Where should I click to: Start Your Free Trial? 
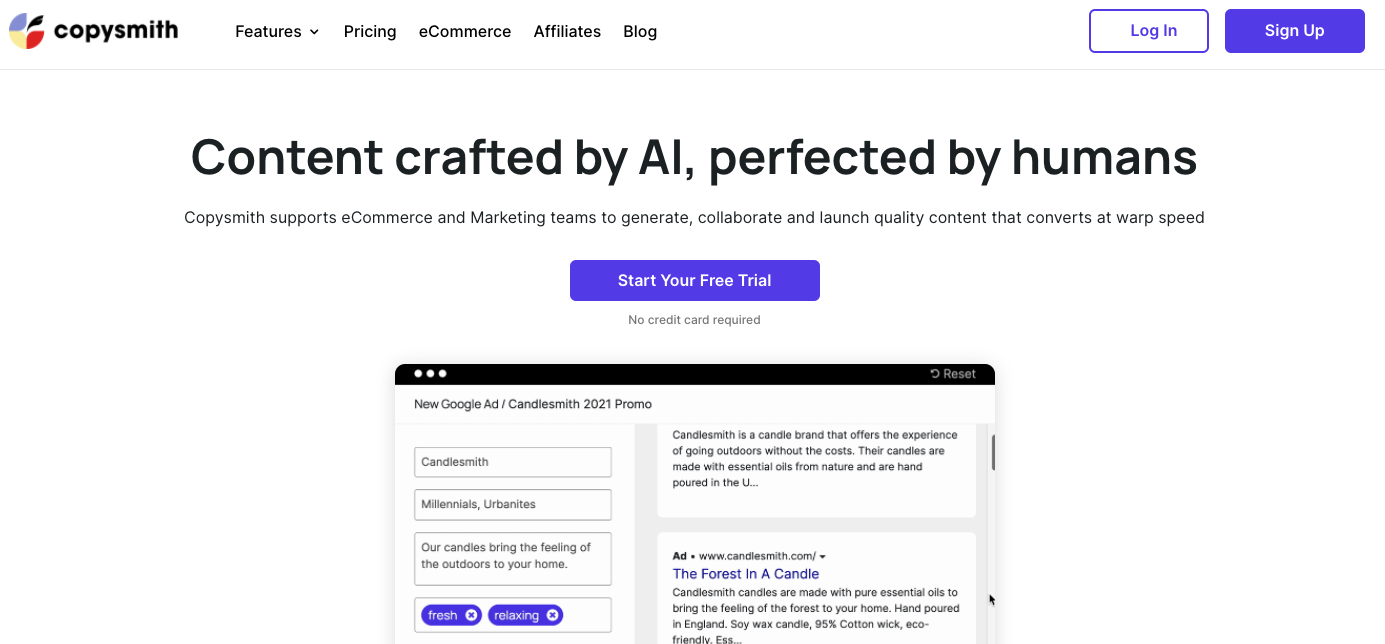click(695, 280)
